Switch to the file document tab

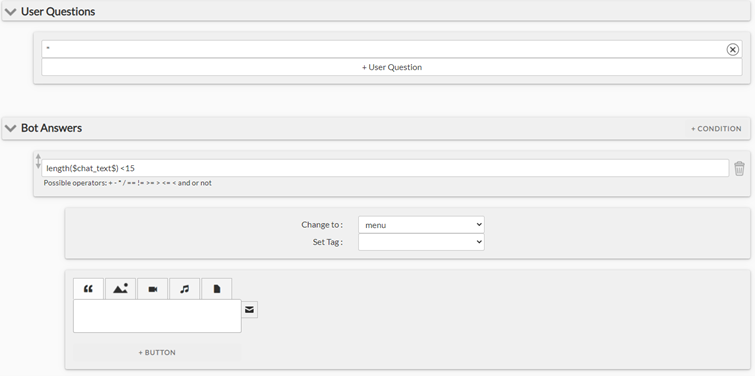click(217, 289)
